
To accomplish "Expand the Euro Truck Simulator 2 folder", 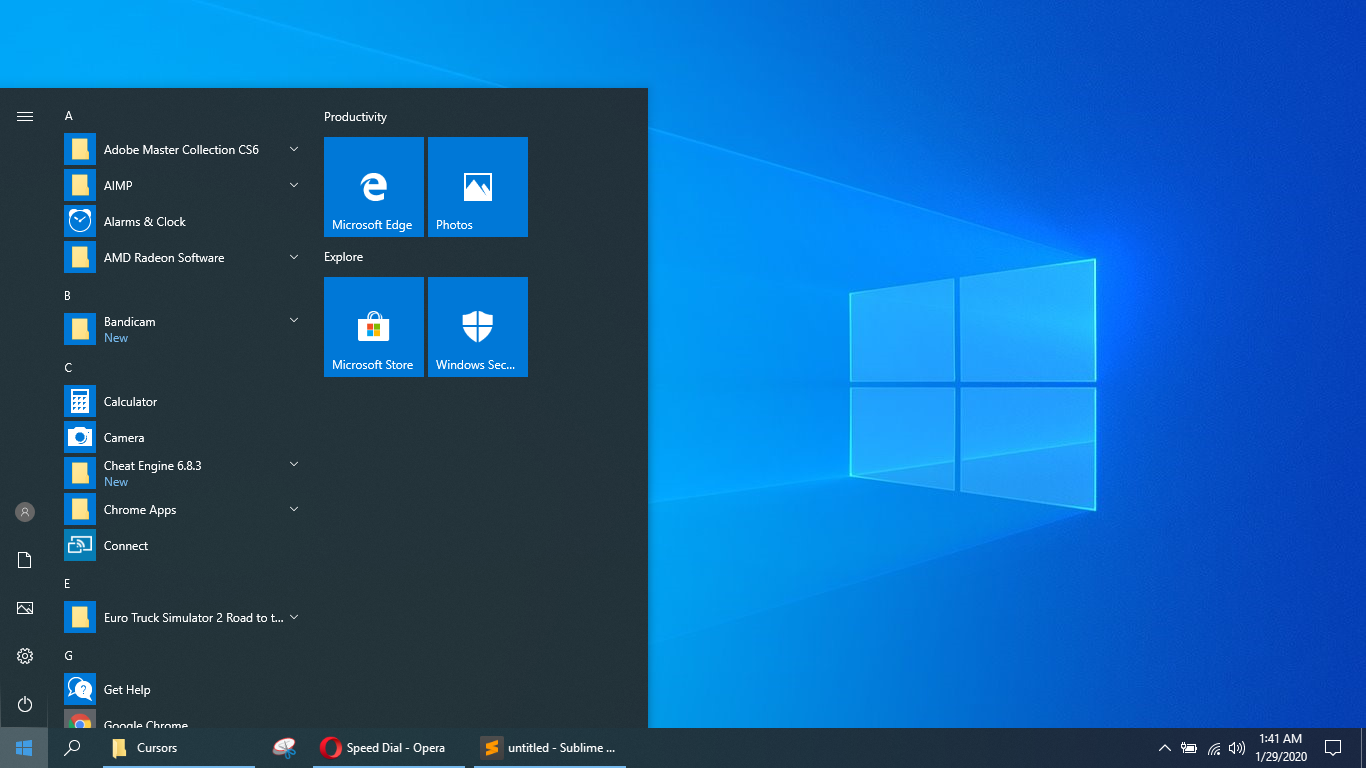I will [x=294, y=617].
